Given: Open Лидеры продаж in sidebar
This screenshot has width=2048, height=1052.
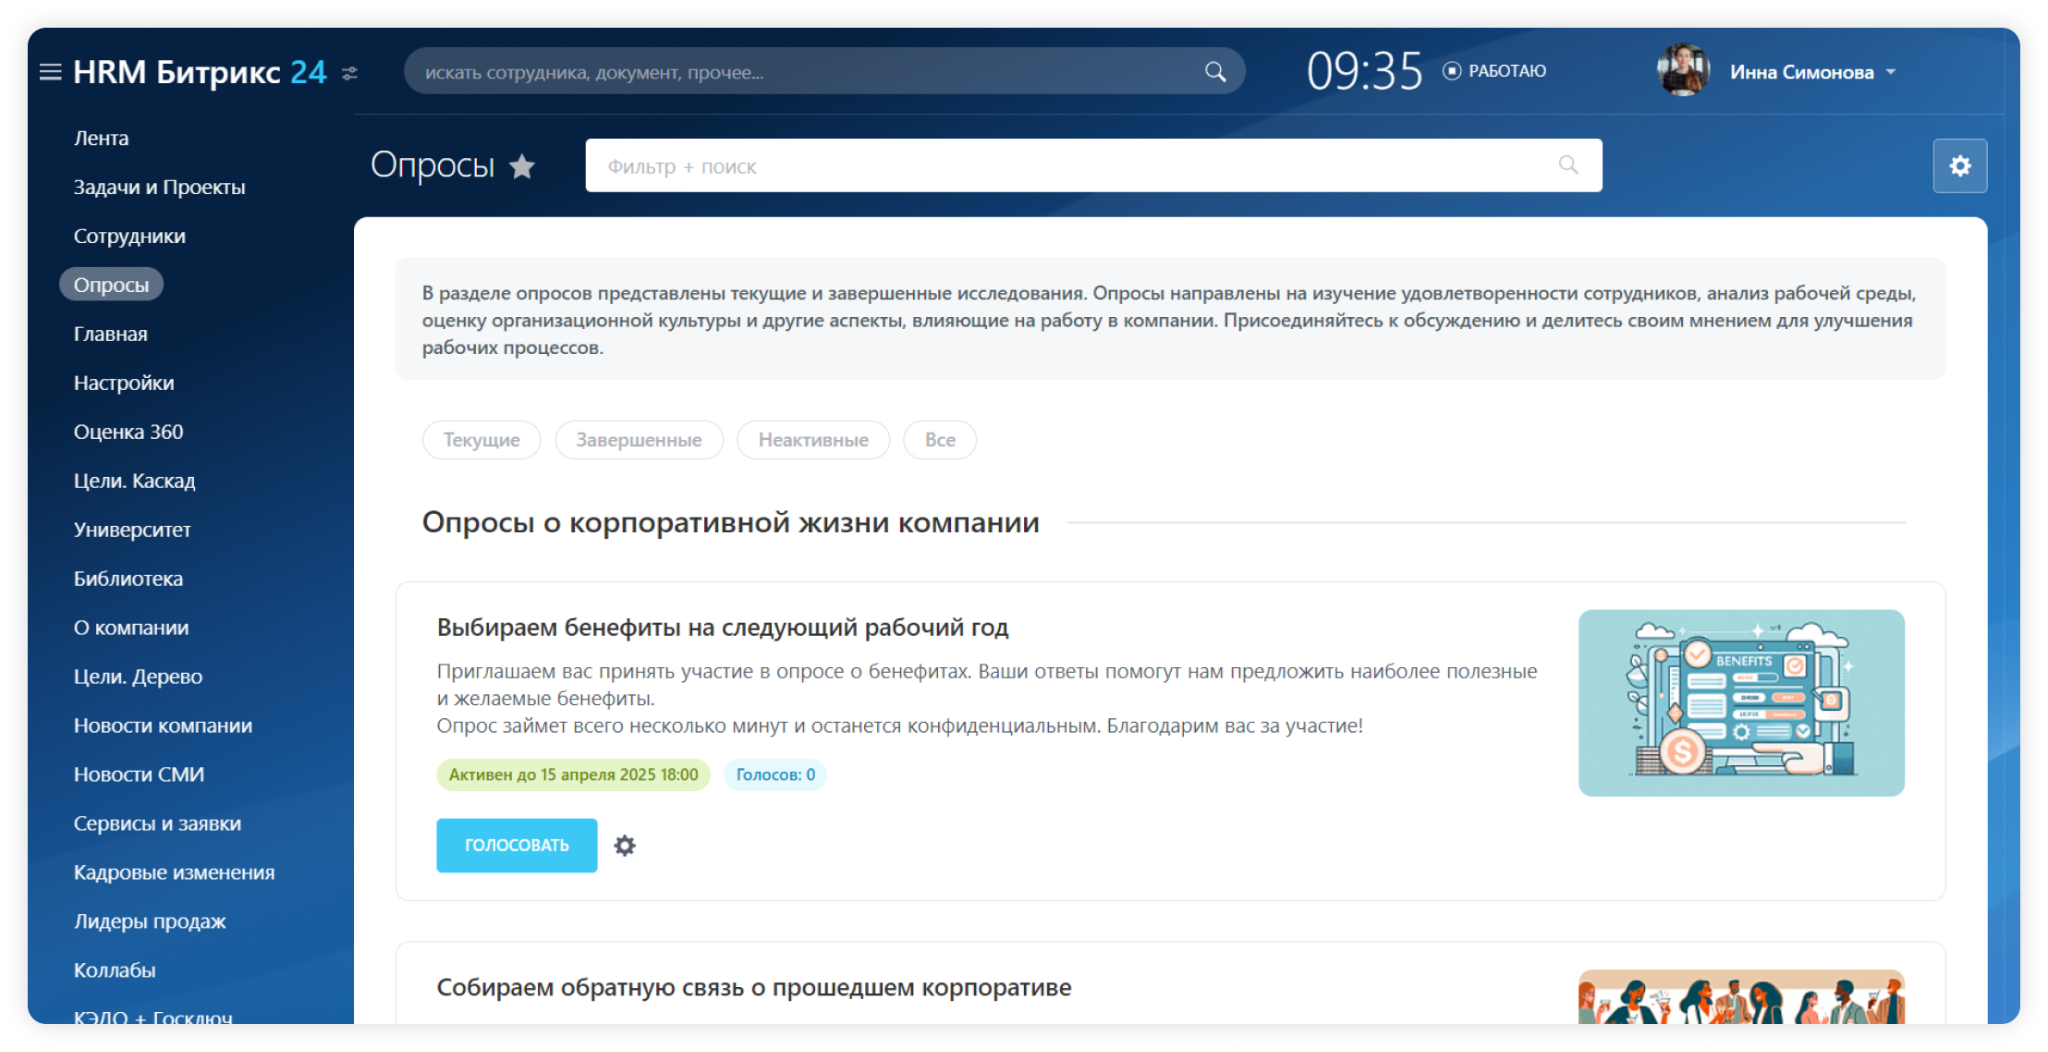Looking at the screenshot, I should (150, 922).
